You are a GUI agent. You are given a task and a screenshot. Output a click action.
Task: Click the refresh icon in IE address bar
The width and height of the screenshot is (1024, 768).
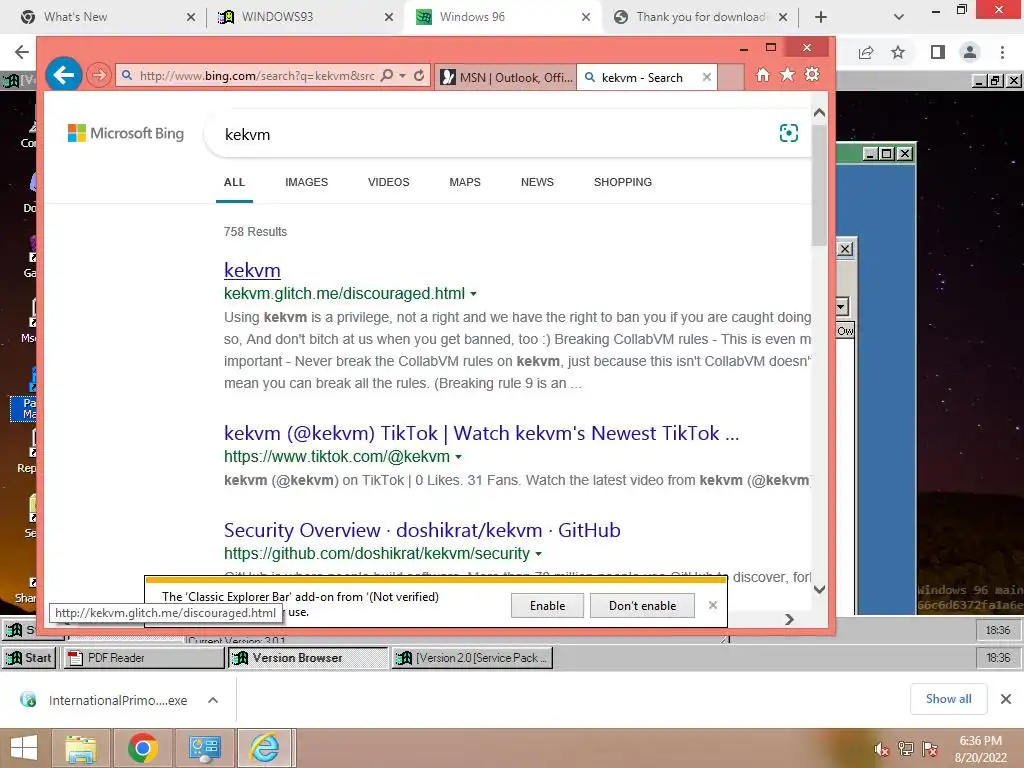click(419, 76)
